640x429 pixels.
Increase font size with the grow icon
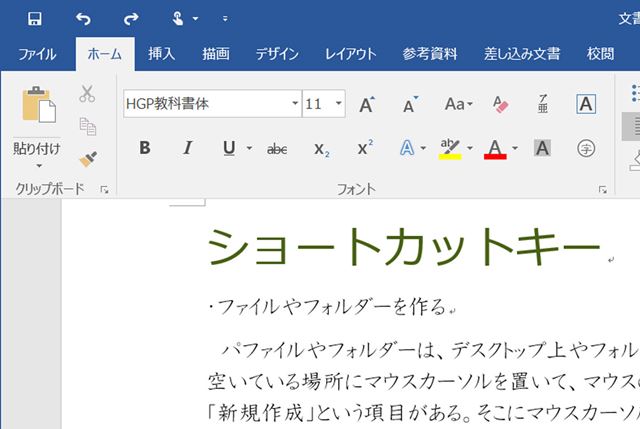pyautogui.click(x=367, y=104)
